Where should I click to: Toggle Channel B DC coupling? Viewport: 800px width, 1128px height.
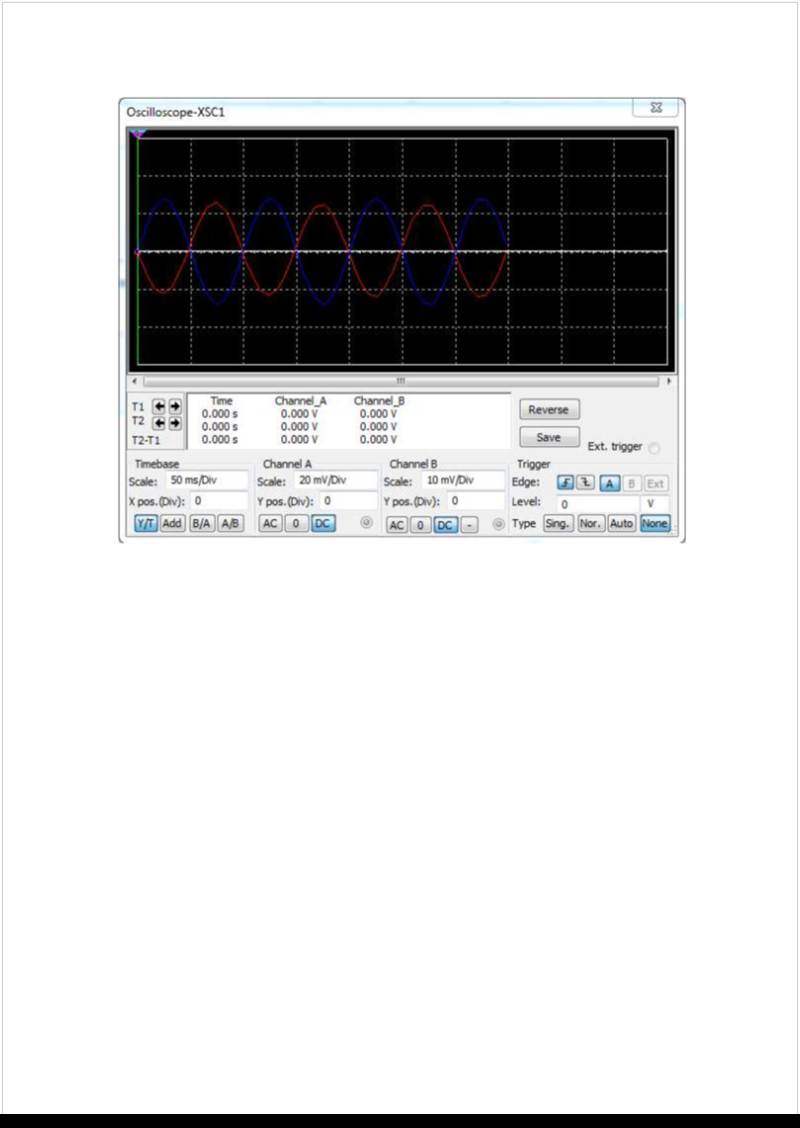pyautogui.click(x=445, y=525)
